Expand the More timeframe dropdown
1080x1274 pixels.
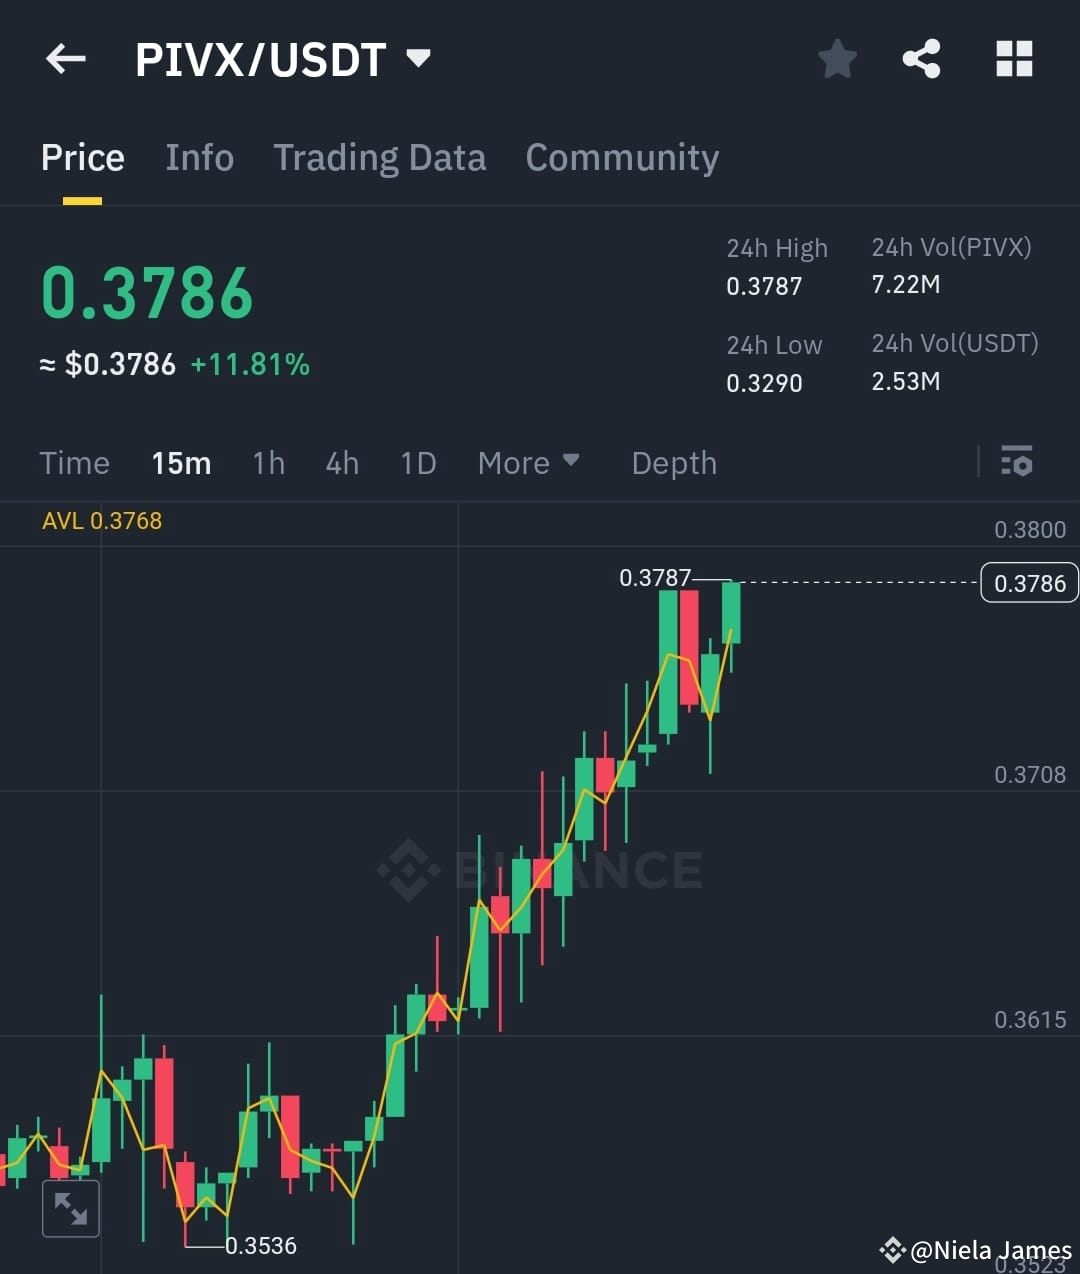click(529, 462)
